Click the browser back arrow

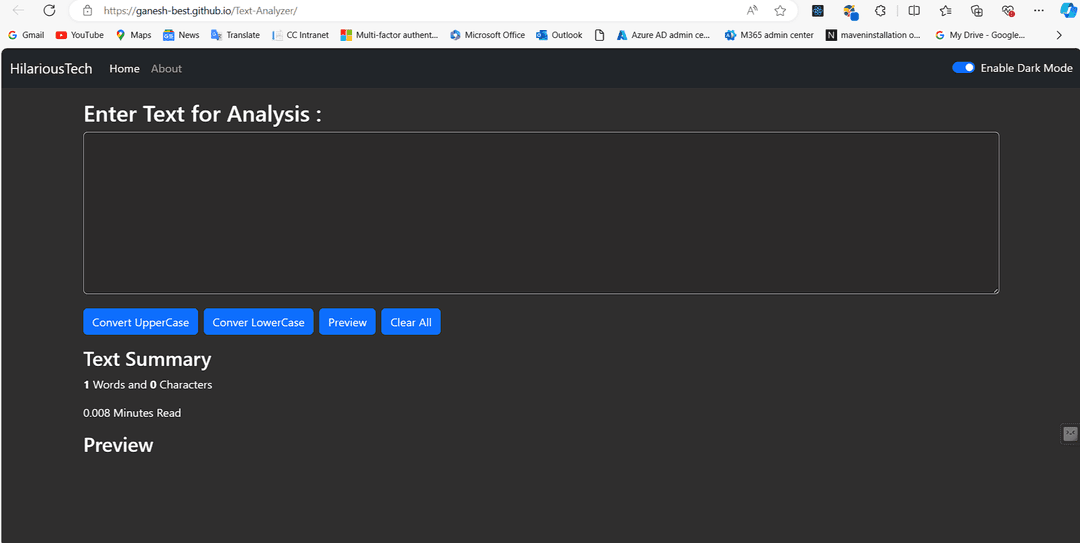point(19,10)
